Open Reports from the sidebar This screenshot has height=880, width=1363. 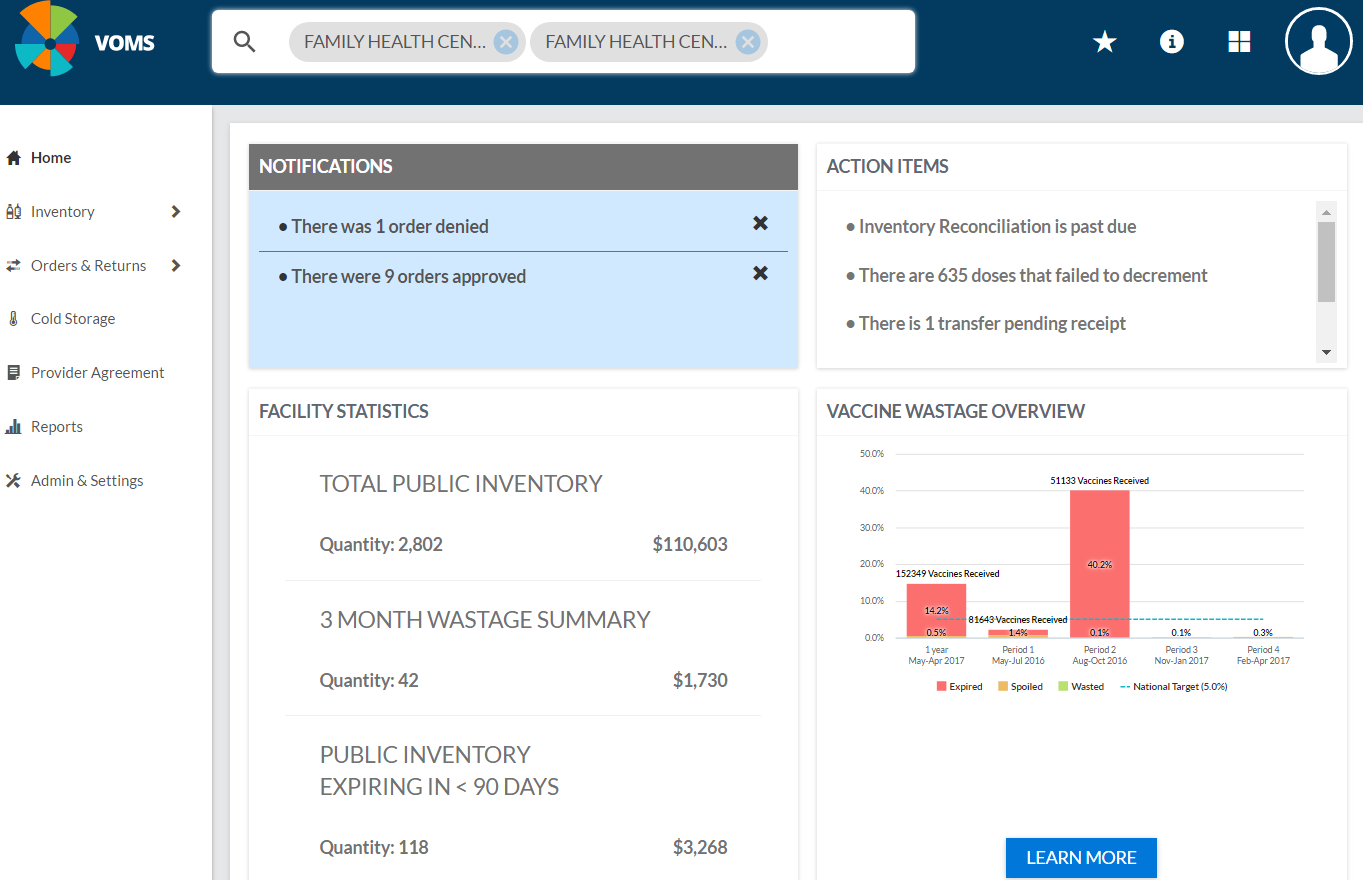56,427
